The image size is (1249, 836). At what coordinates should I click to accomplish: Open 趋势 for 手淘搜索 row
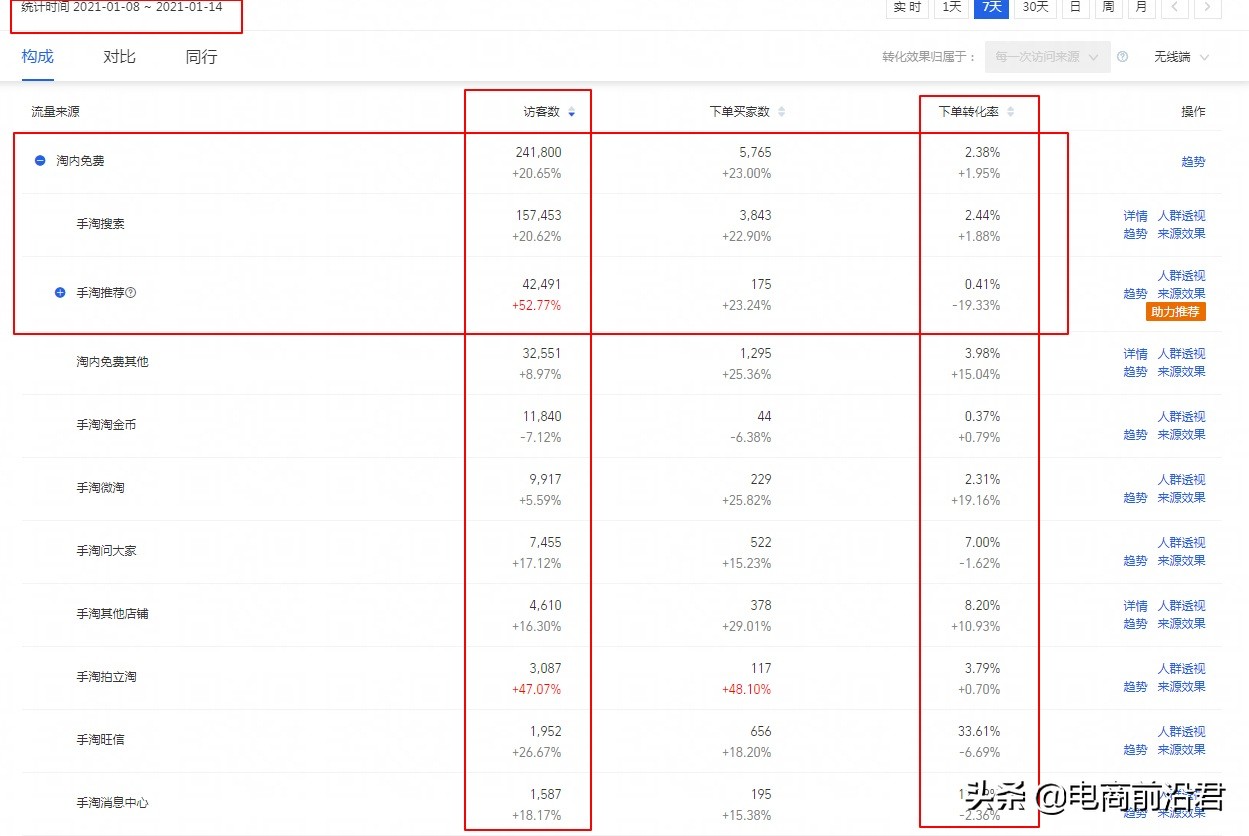click(1135, 233)
